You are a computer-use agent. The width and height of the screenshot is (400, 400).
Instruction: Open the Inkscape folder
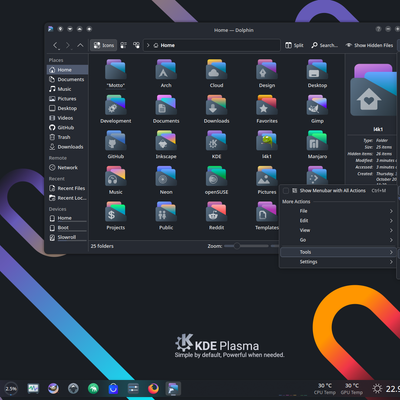click(x=166, y=144)
